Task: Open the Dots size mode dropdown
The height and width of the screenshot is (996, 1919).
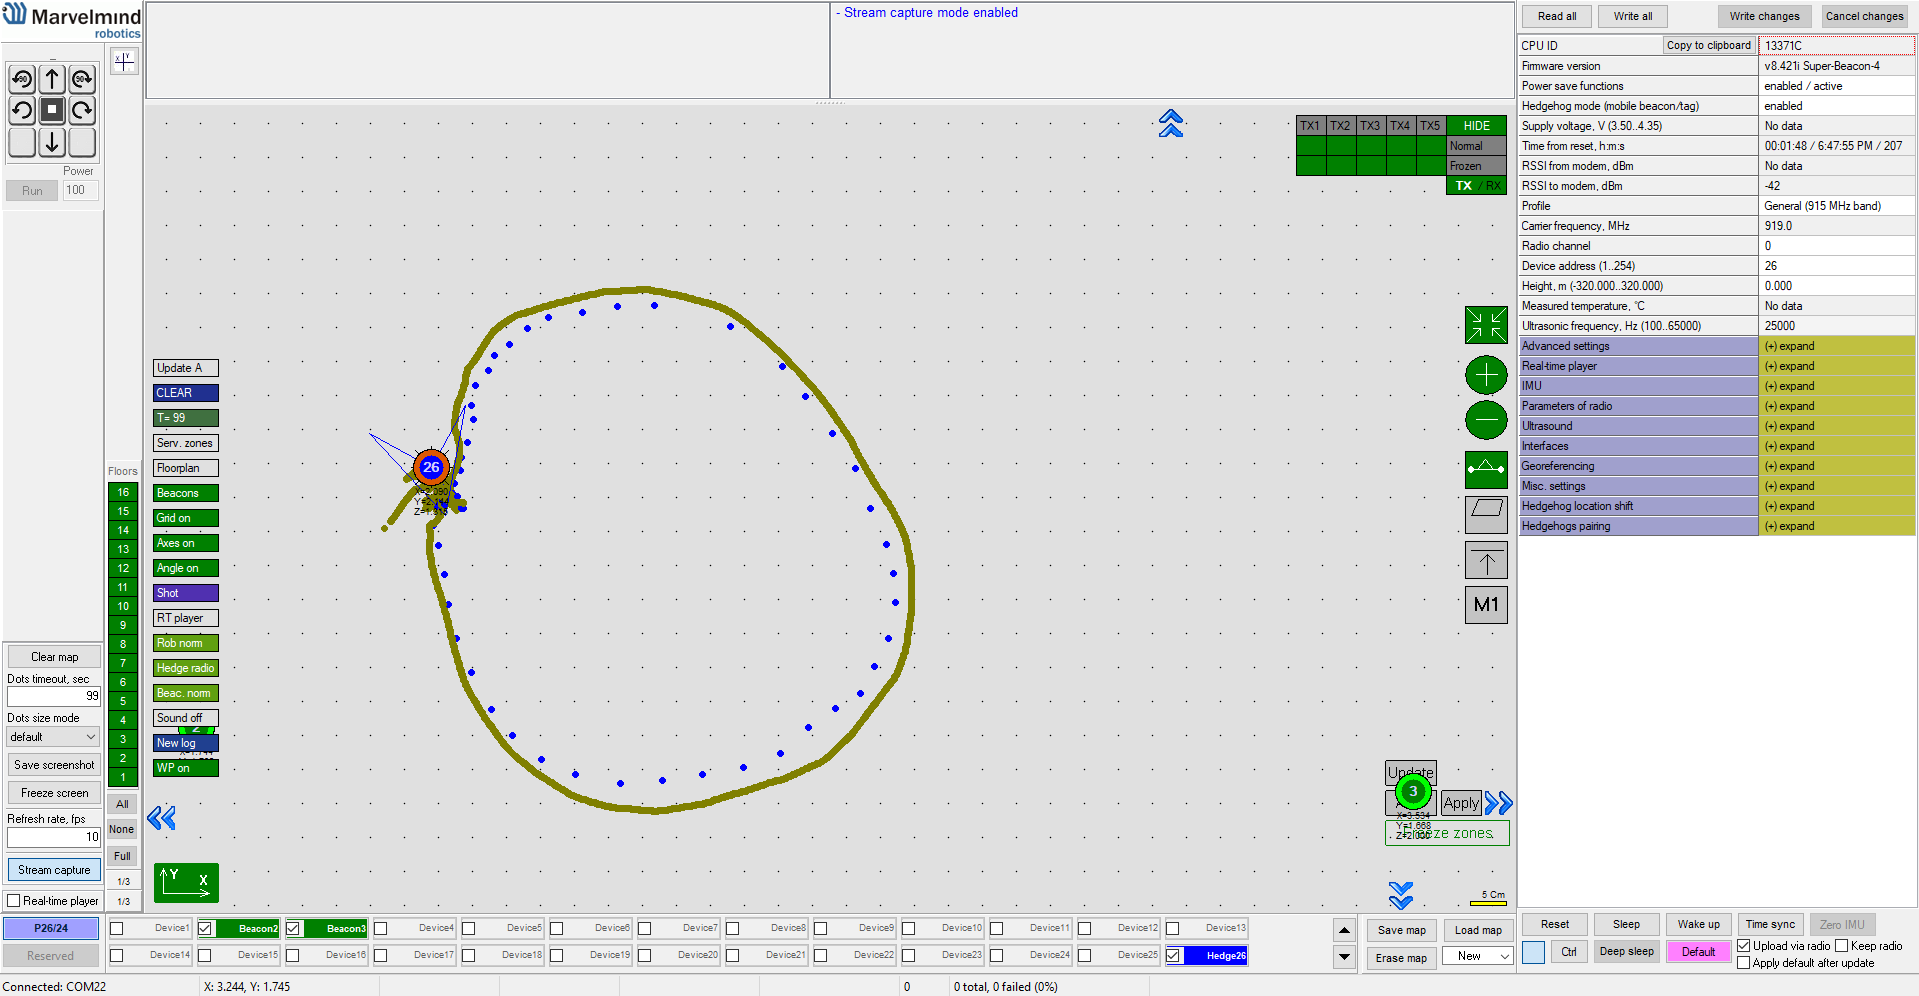Action: click(53, 737)
